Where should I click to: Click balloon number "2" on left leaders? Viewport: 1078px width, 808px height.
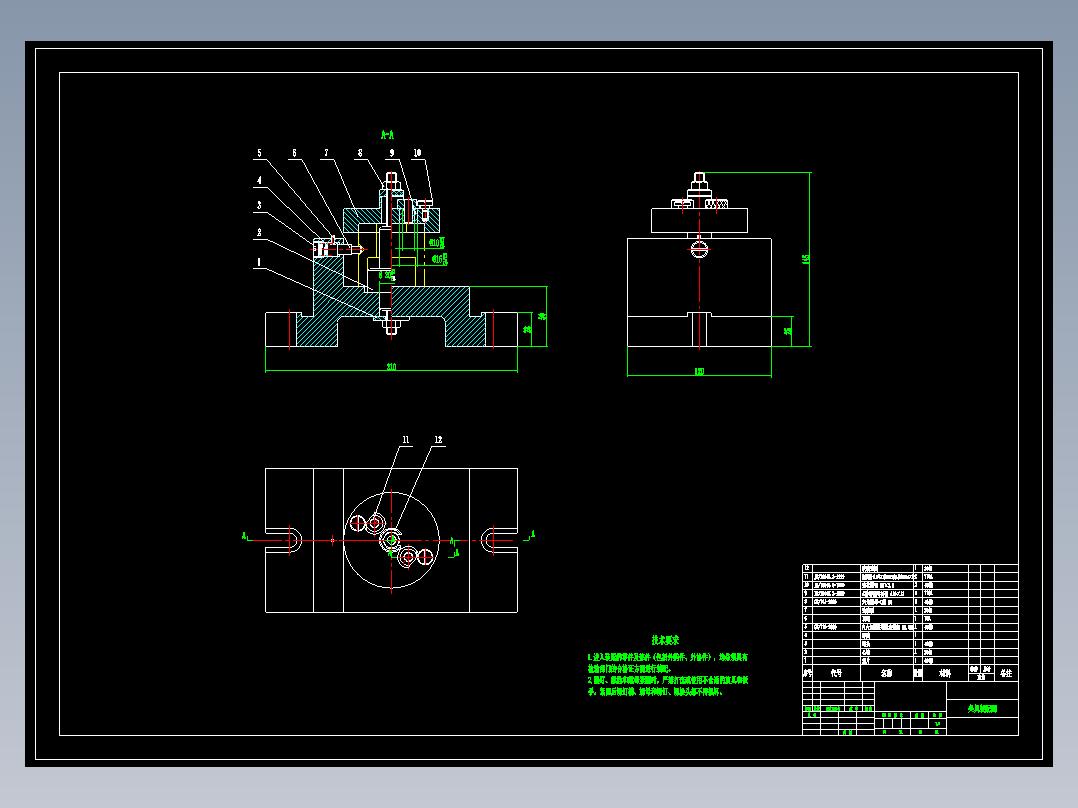[x=259, y=233]
